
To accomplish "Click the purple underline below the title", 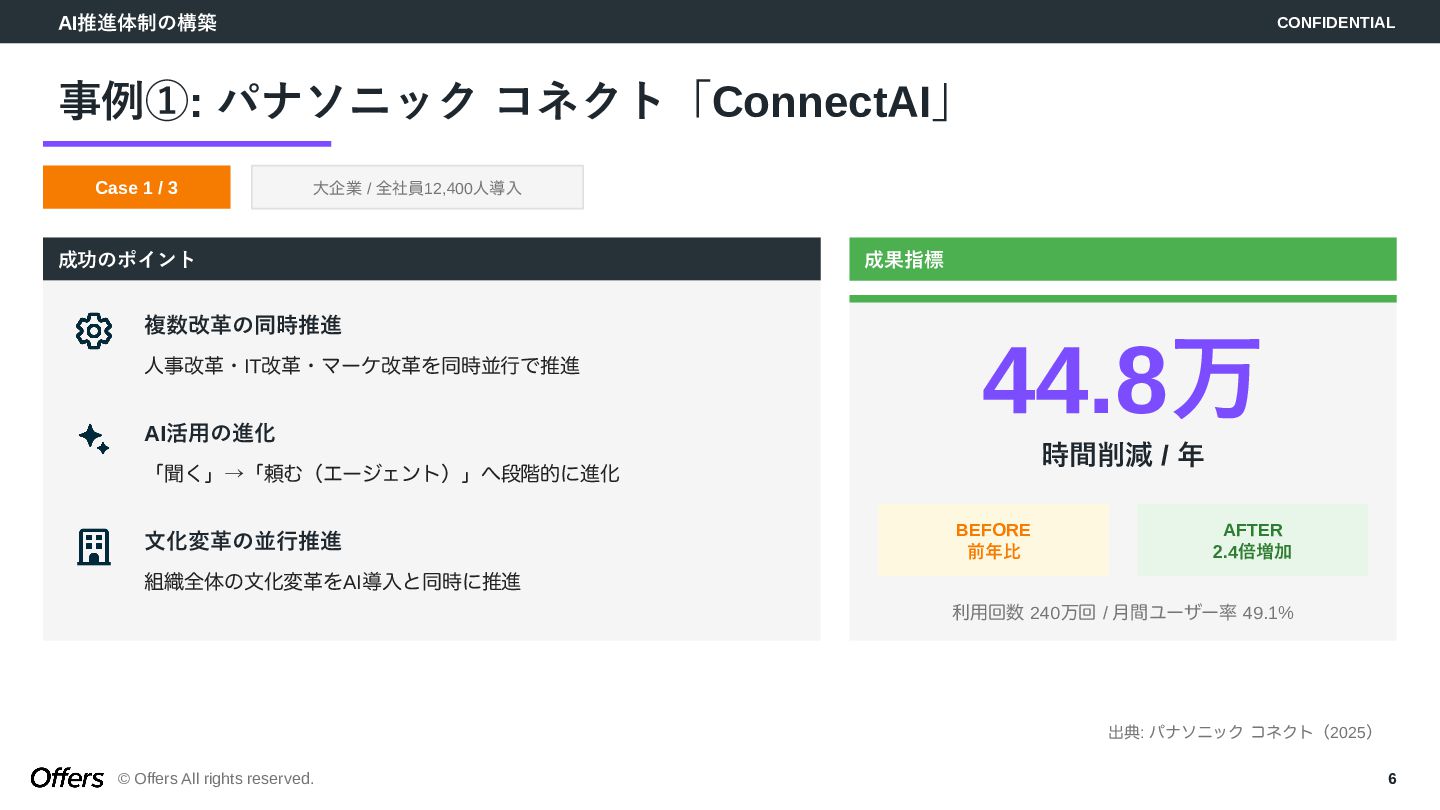I will [187, 144].
